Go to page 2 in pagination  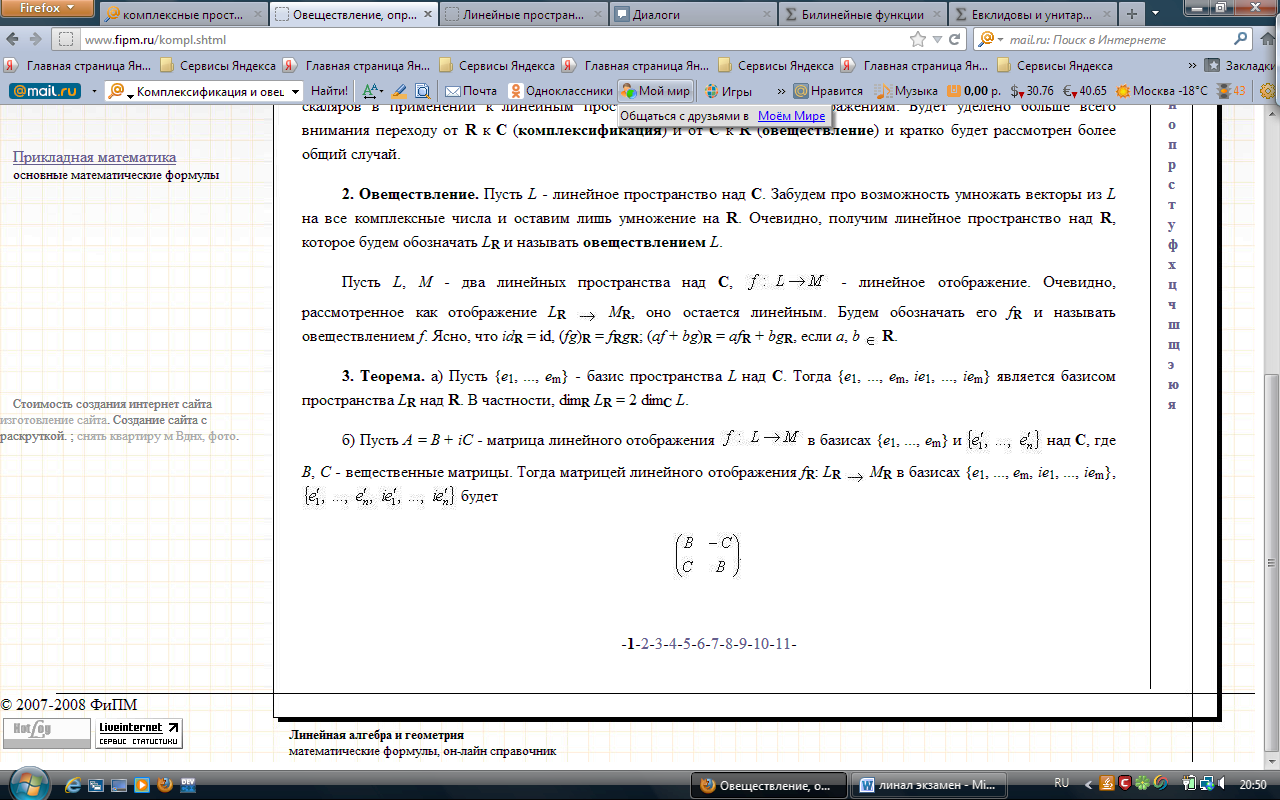tap(645, 643)
